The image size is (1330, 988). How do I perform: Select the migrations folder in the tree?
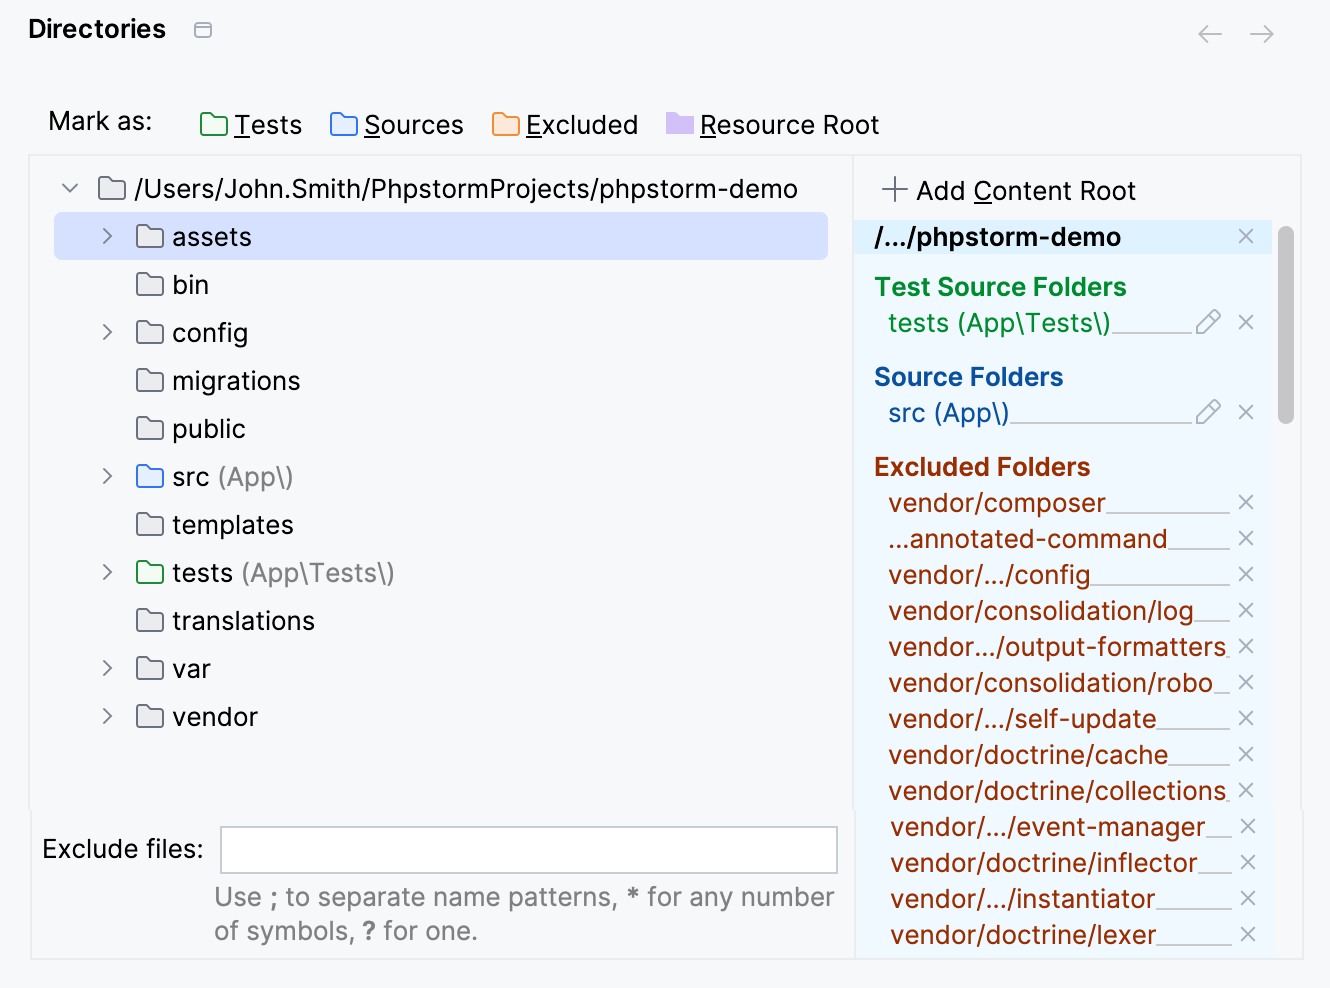pos(236,380)
